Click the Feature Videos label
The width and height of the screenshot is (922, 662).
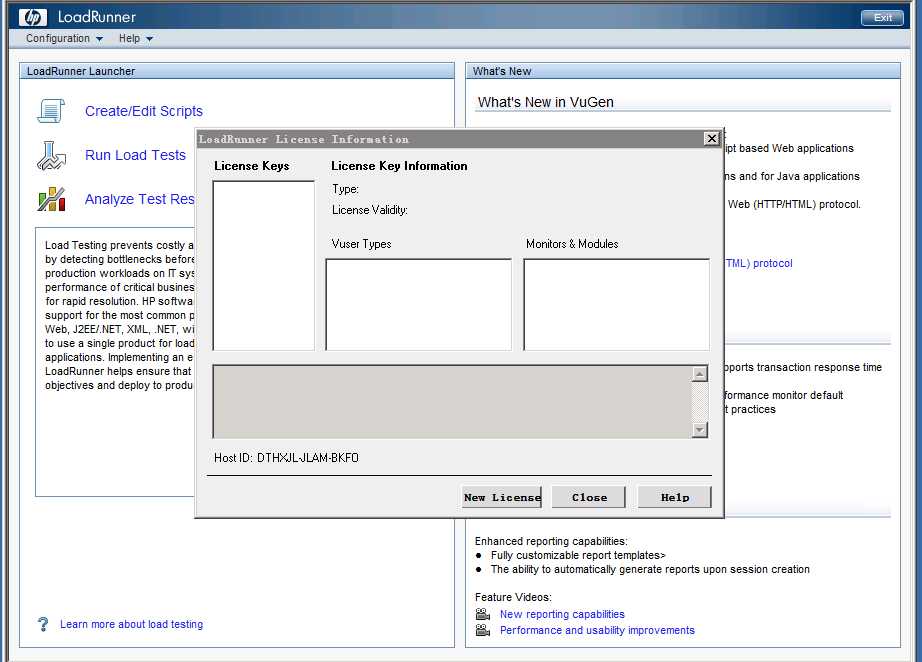(513, 597)
